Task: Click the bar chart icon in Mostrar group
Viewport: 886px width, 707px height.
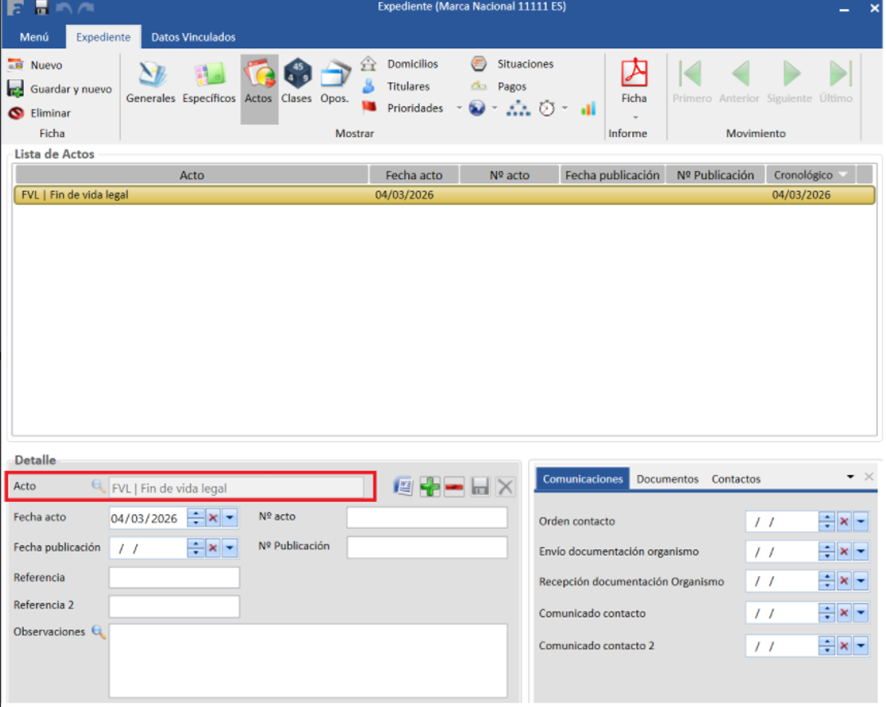Action: click(x=588, y=109)
